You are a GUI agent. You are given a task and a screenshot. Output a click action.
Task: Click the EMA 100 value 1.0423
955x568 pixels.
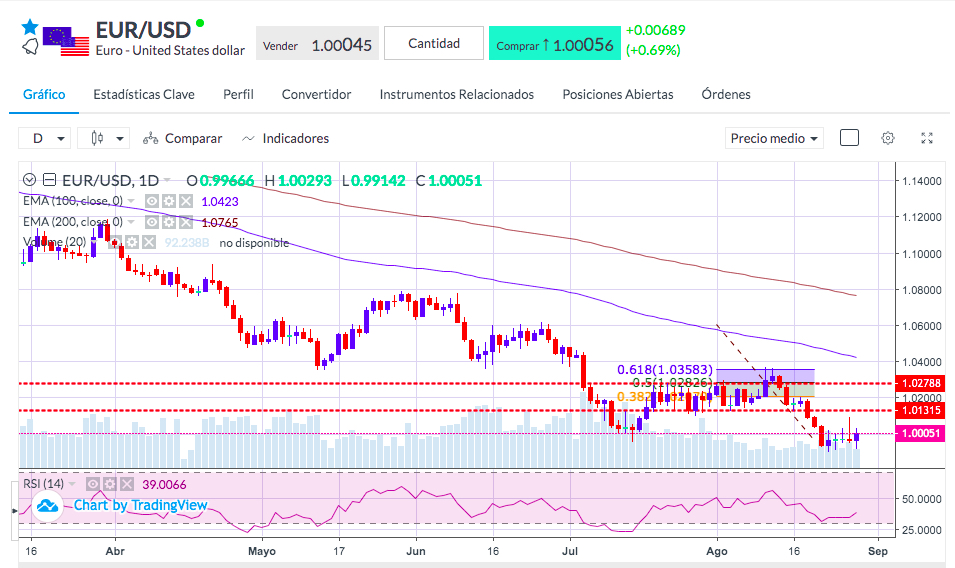tap(220, 202)
